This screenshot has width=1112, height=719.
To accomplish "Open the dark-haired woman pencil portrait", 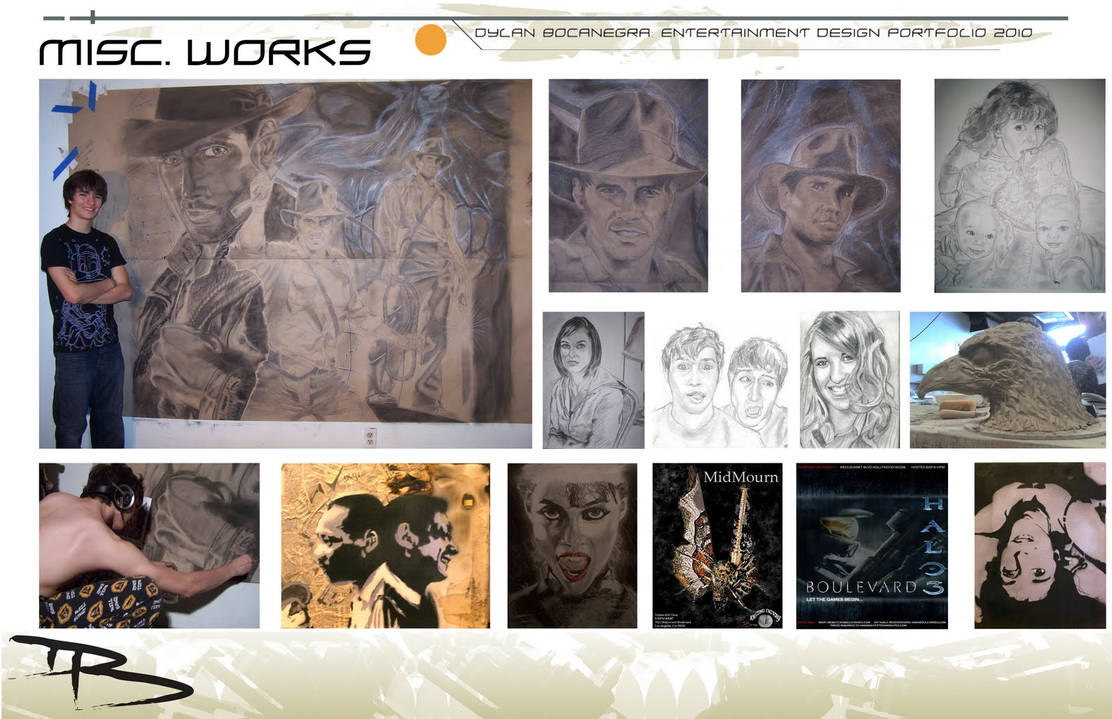I will pyautogui.click(x=594, y=380).
